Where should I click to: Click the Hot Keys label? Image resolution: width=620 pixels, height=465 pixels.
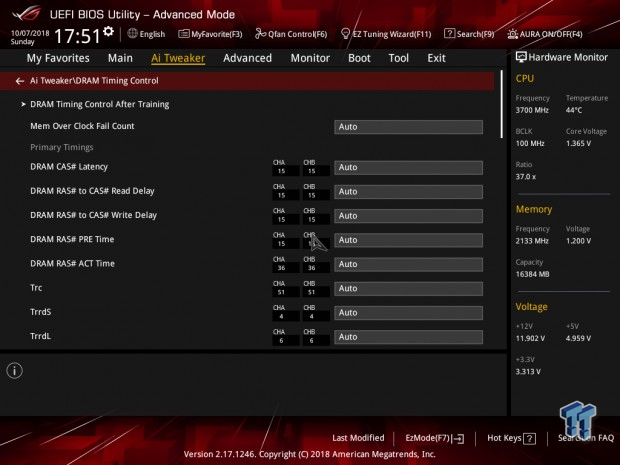pos(504,438)
